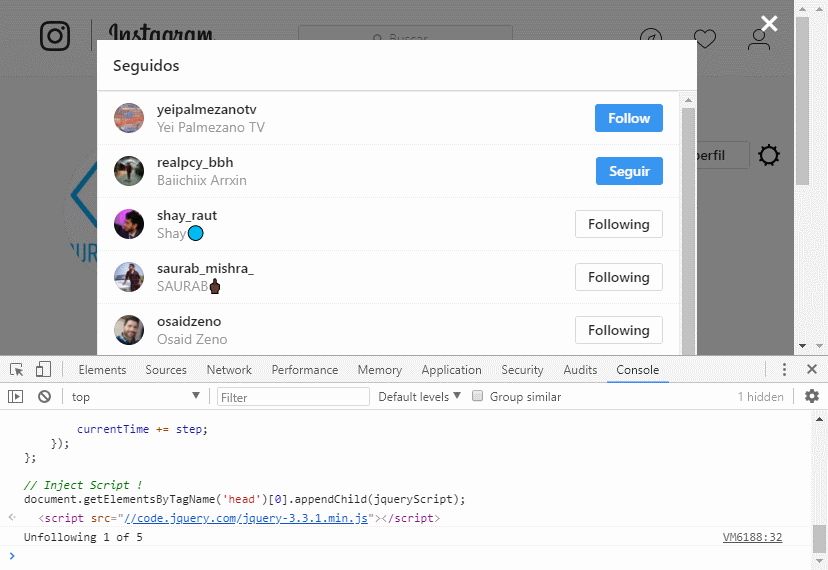Open the DevTools three-dot customize menu
The image size is (828, 570).
(785, 369)
